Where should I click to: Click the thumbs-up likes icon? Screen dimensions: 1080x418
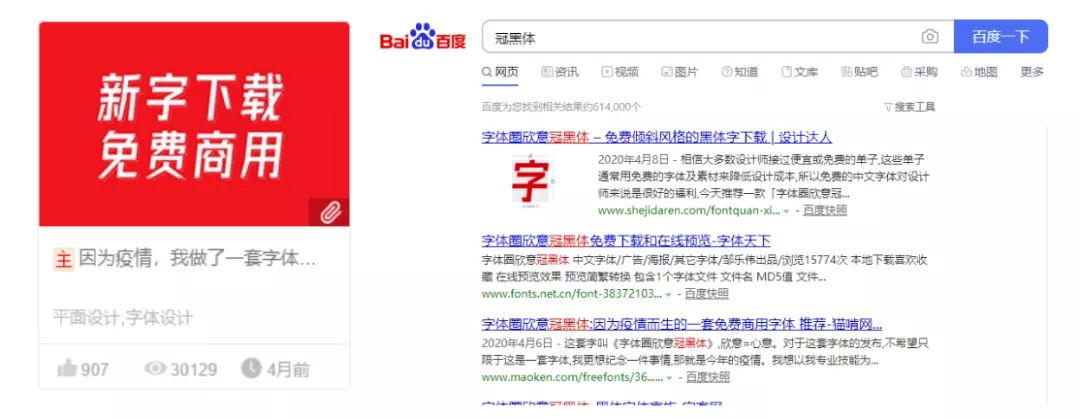pyautogui.click(x=67, y=368)
